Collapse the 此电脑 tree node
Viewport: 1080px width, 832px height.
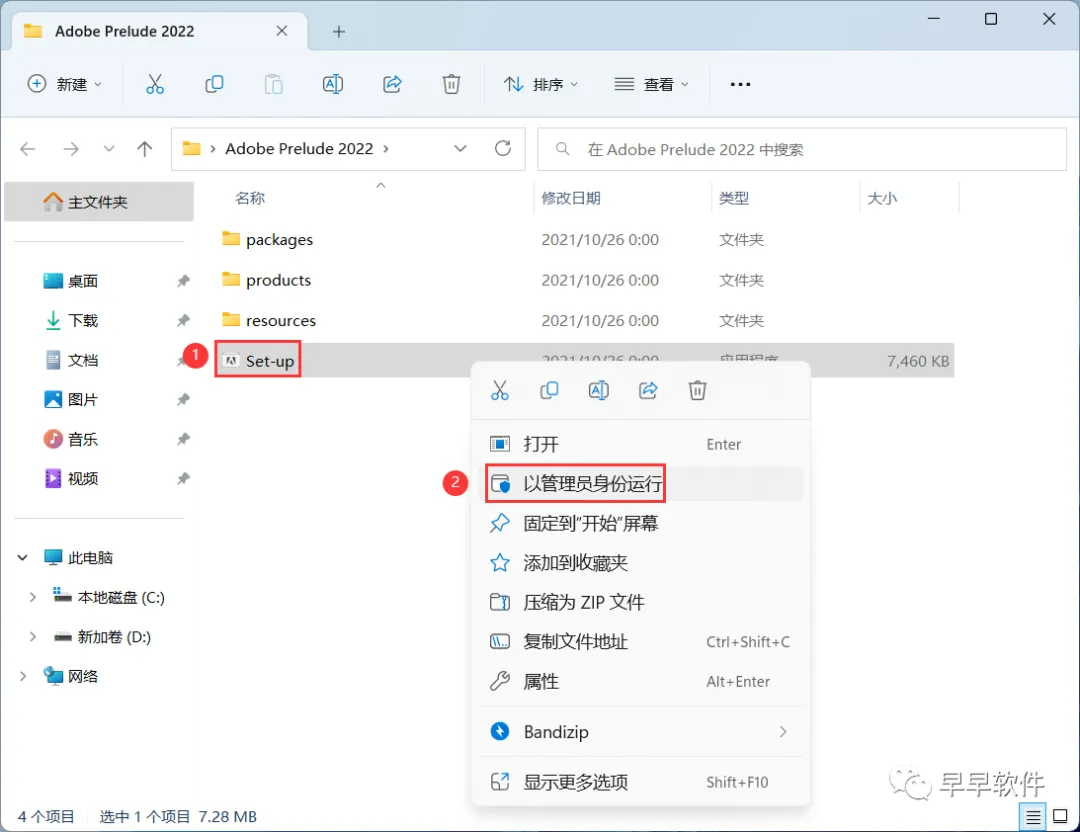pyautogui.click(x=23, y=558)
